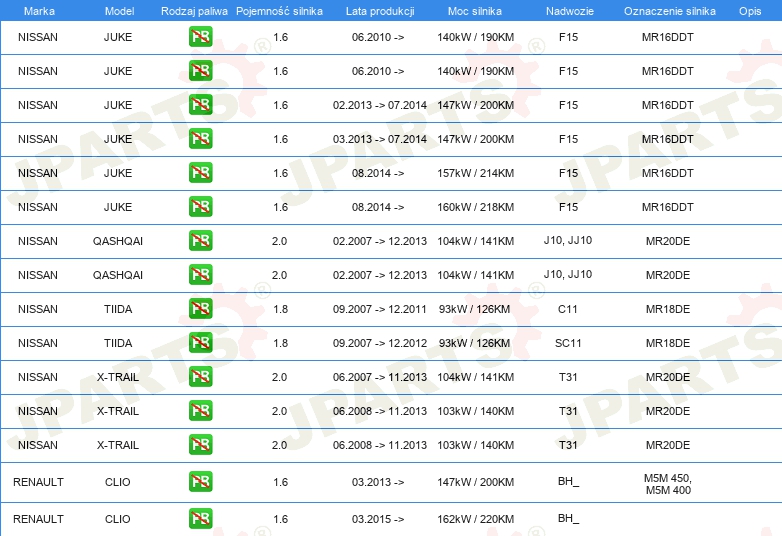Image resolution: width=782 pixels, height=536 pixels.
Task: Click the Marka column header
Action: coord(39,11)
